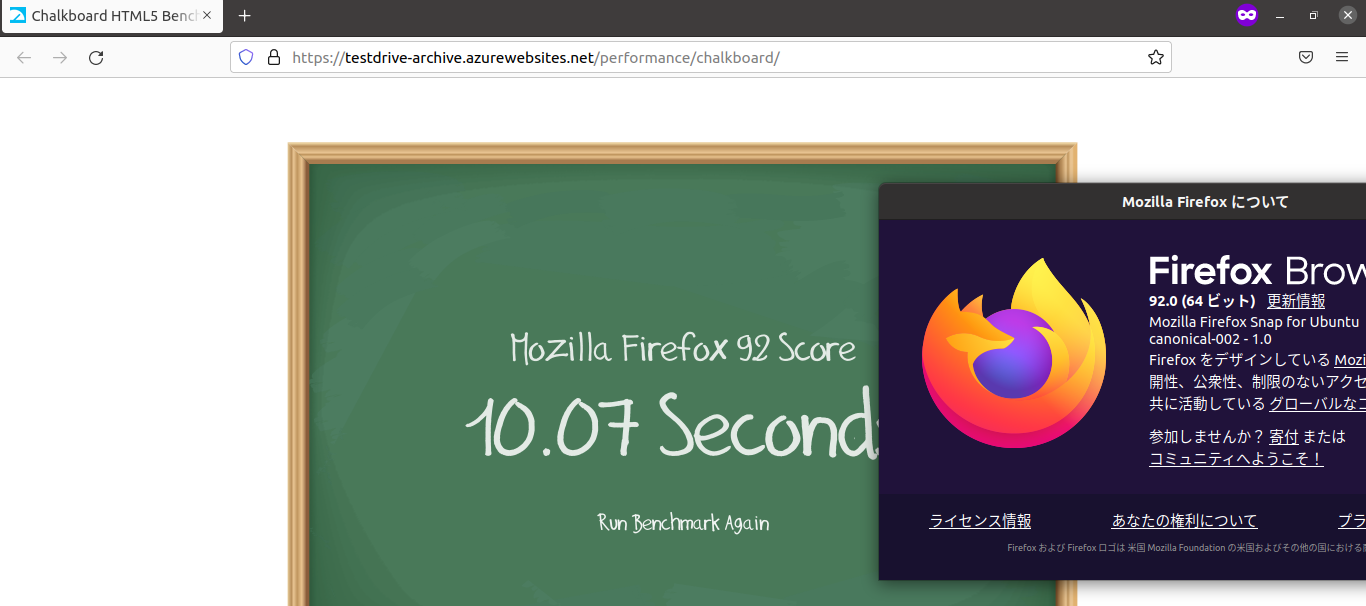Viewport: 1366px width, 606px height.
Task: Bookmark this page with the star icon
Action: 1156,57
